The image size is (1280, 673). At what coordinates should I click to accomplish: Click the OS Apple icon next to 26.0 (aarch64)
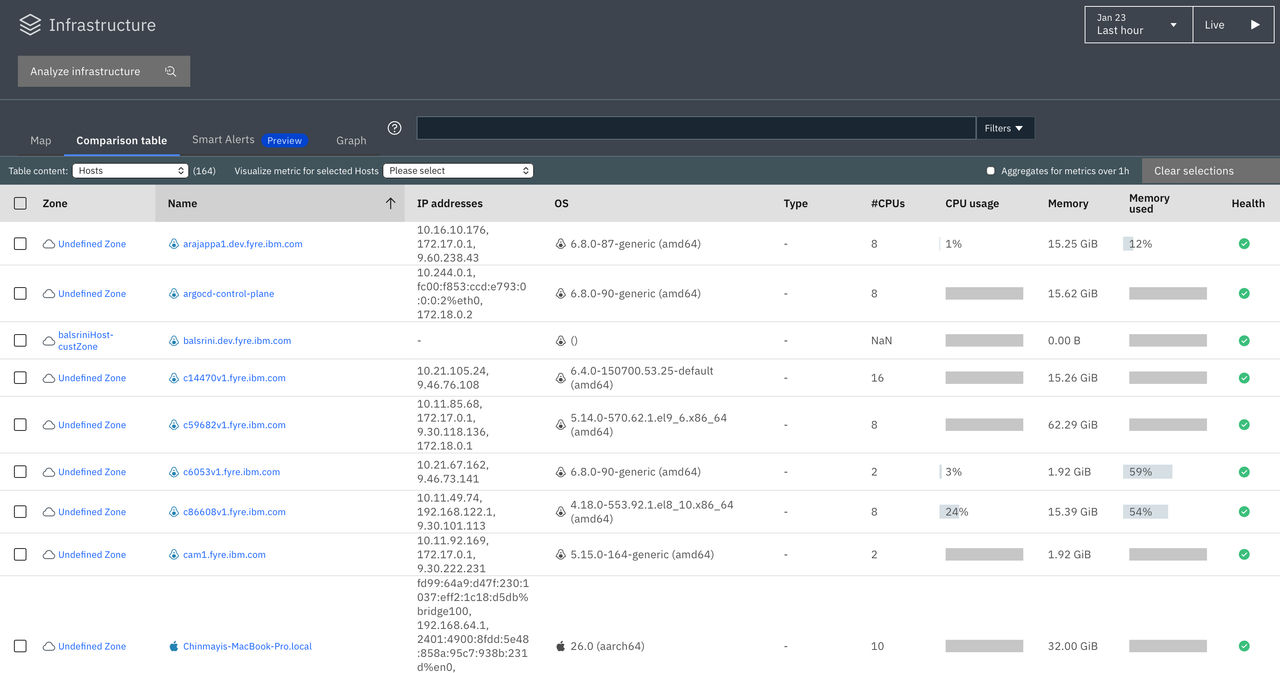click(560, 647)
